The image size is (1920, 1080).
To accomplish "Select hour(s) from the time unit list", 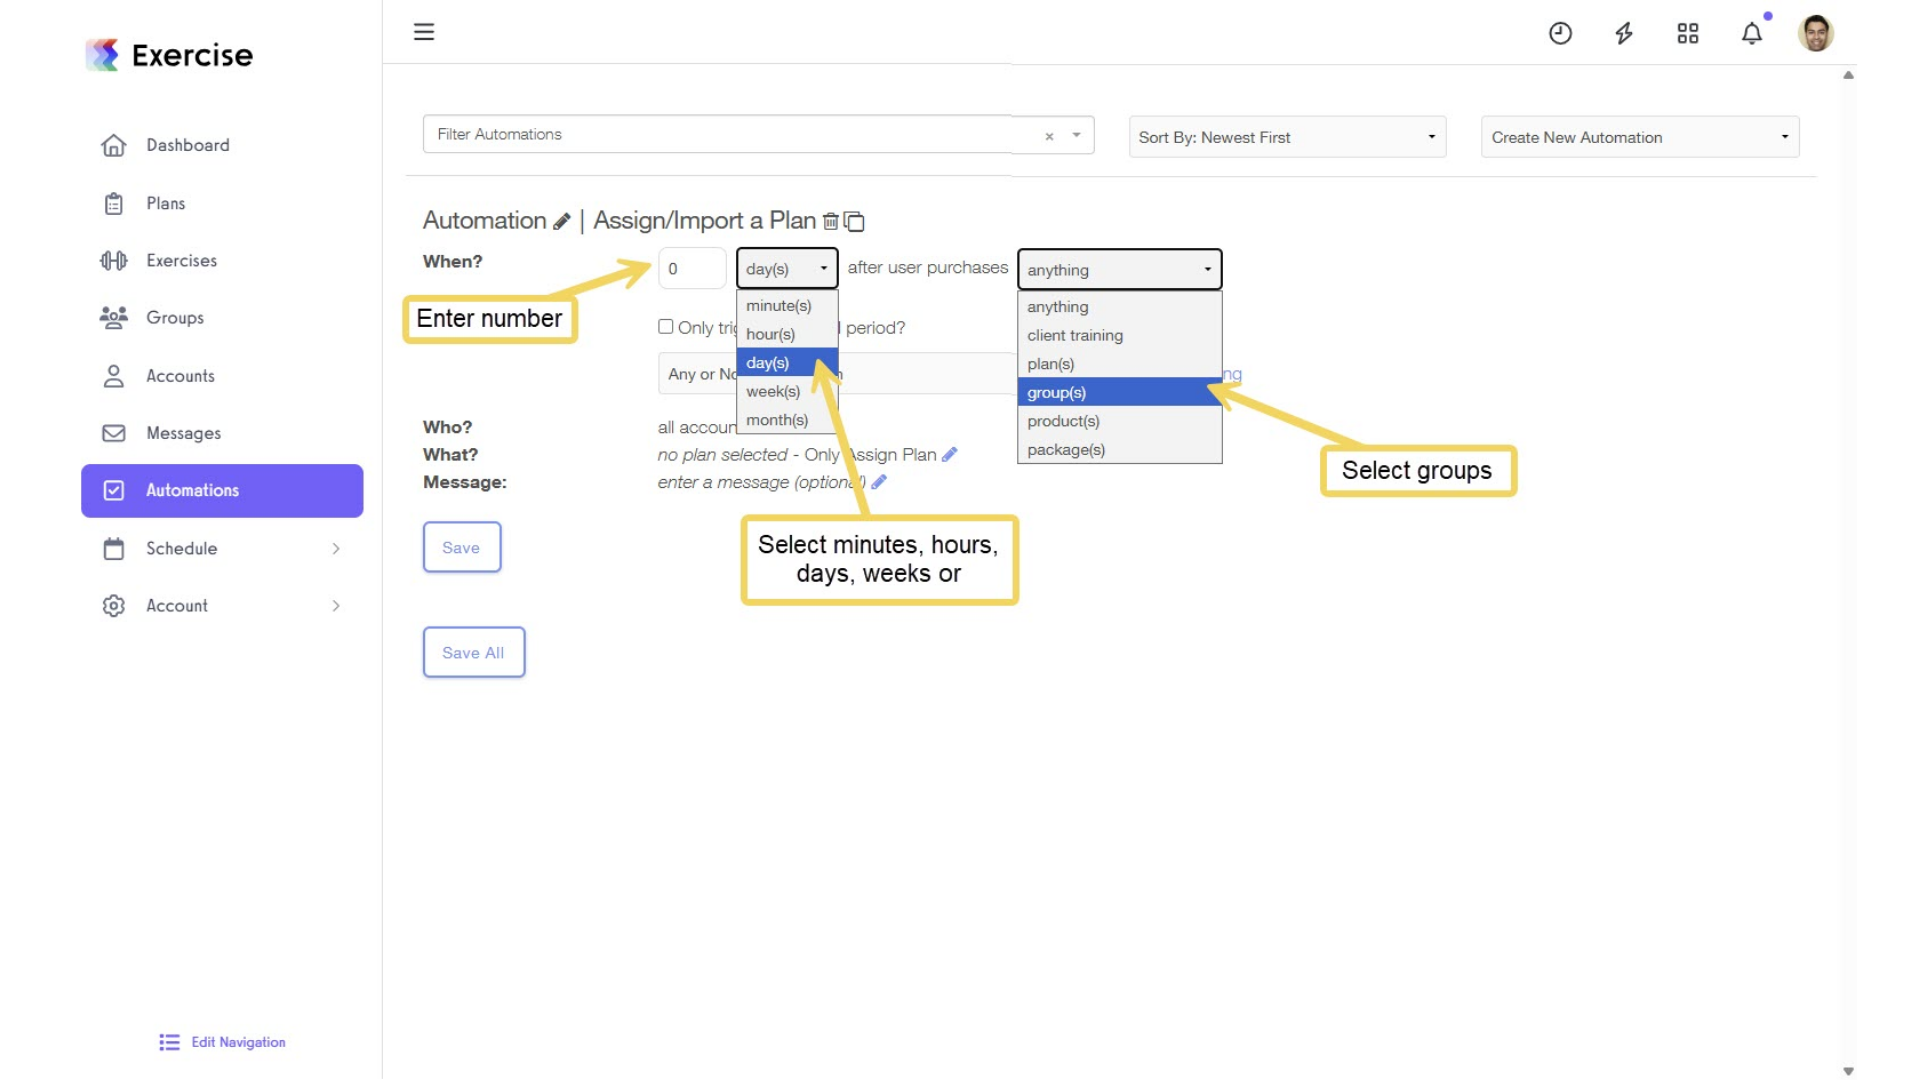I will pyautogui.click(x=787, y=335).
